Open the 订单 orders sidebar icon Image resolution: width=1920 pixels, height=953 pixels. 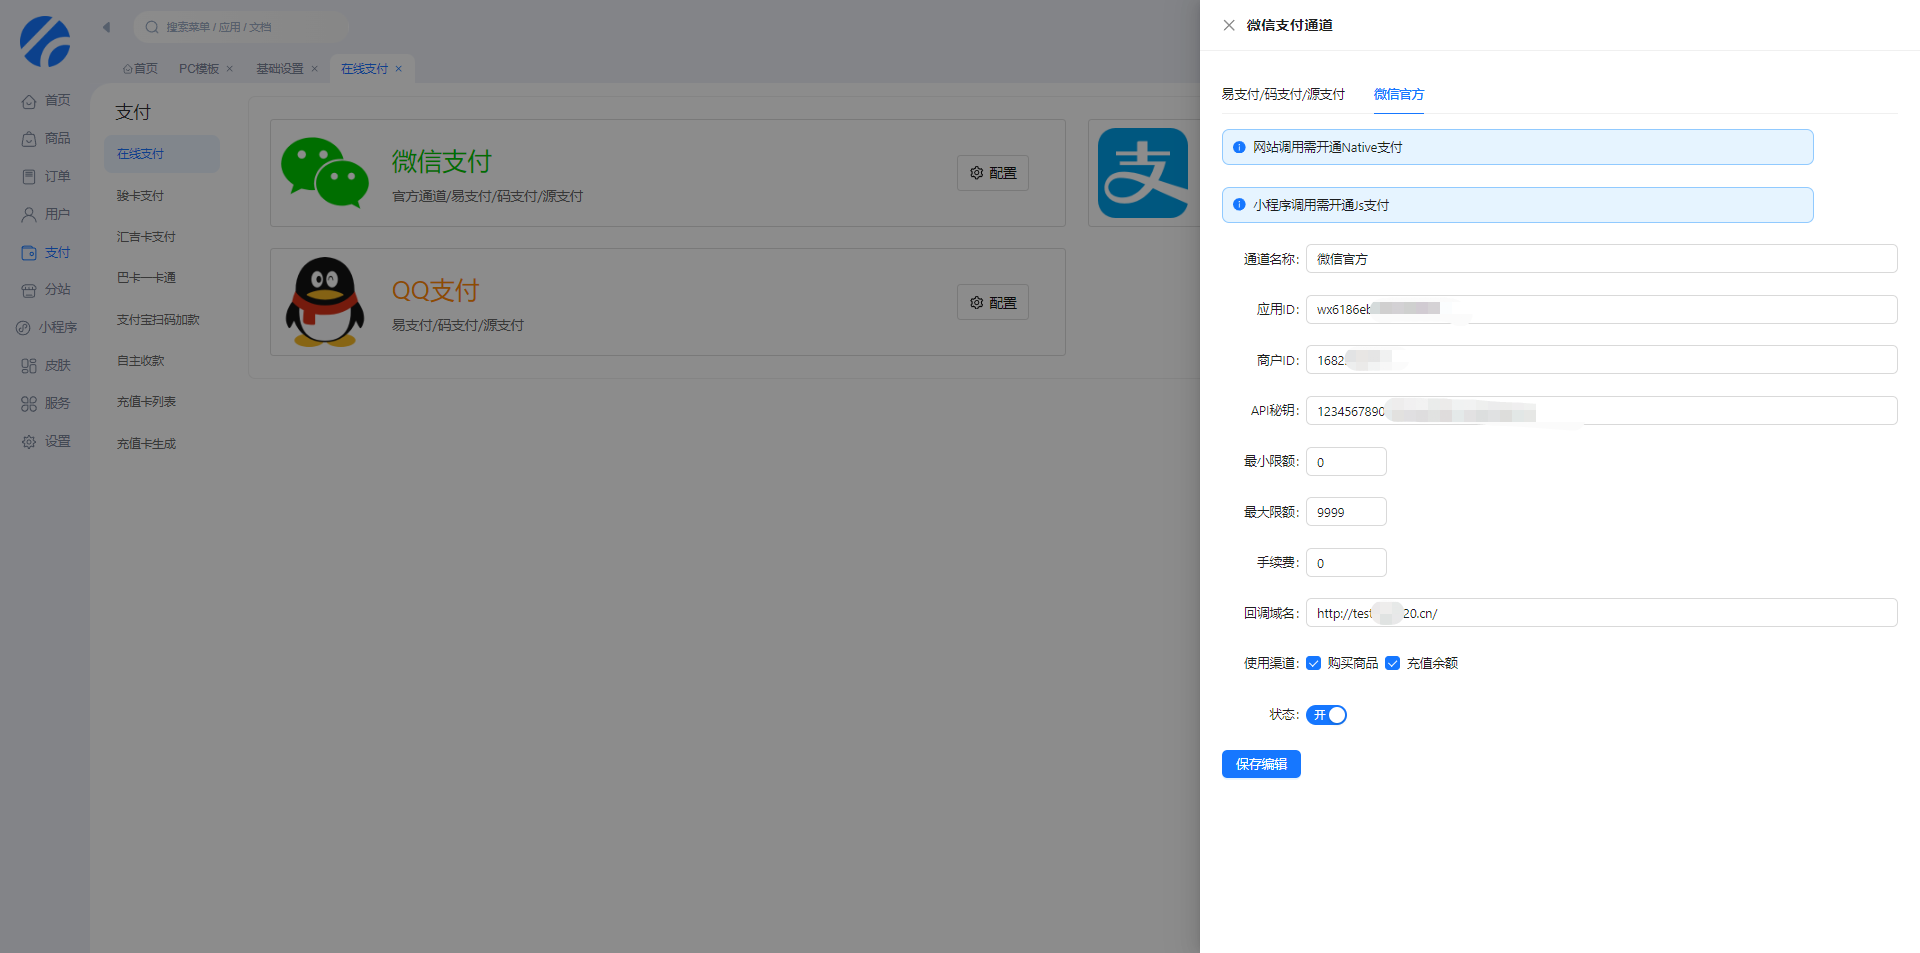pyautogui.click(x=29, y=177)
